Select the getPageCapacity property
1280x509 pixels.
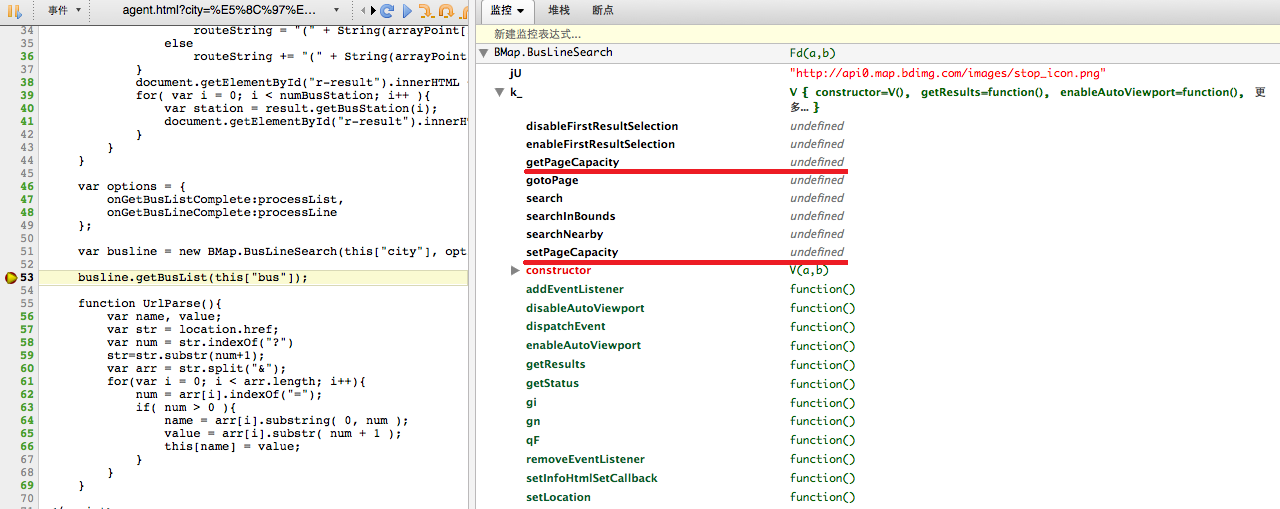(x=572, y=162)
